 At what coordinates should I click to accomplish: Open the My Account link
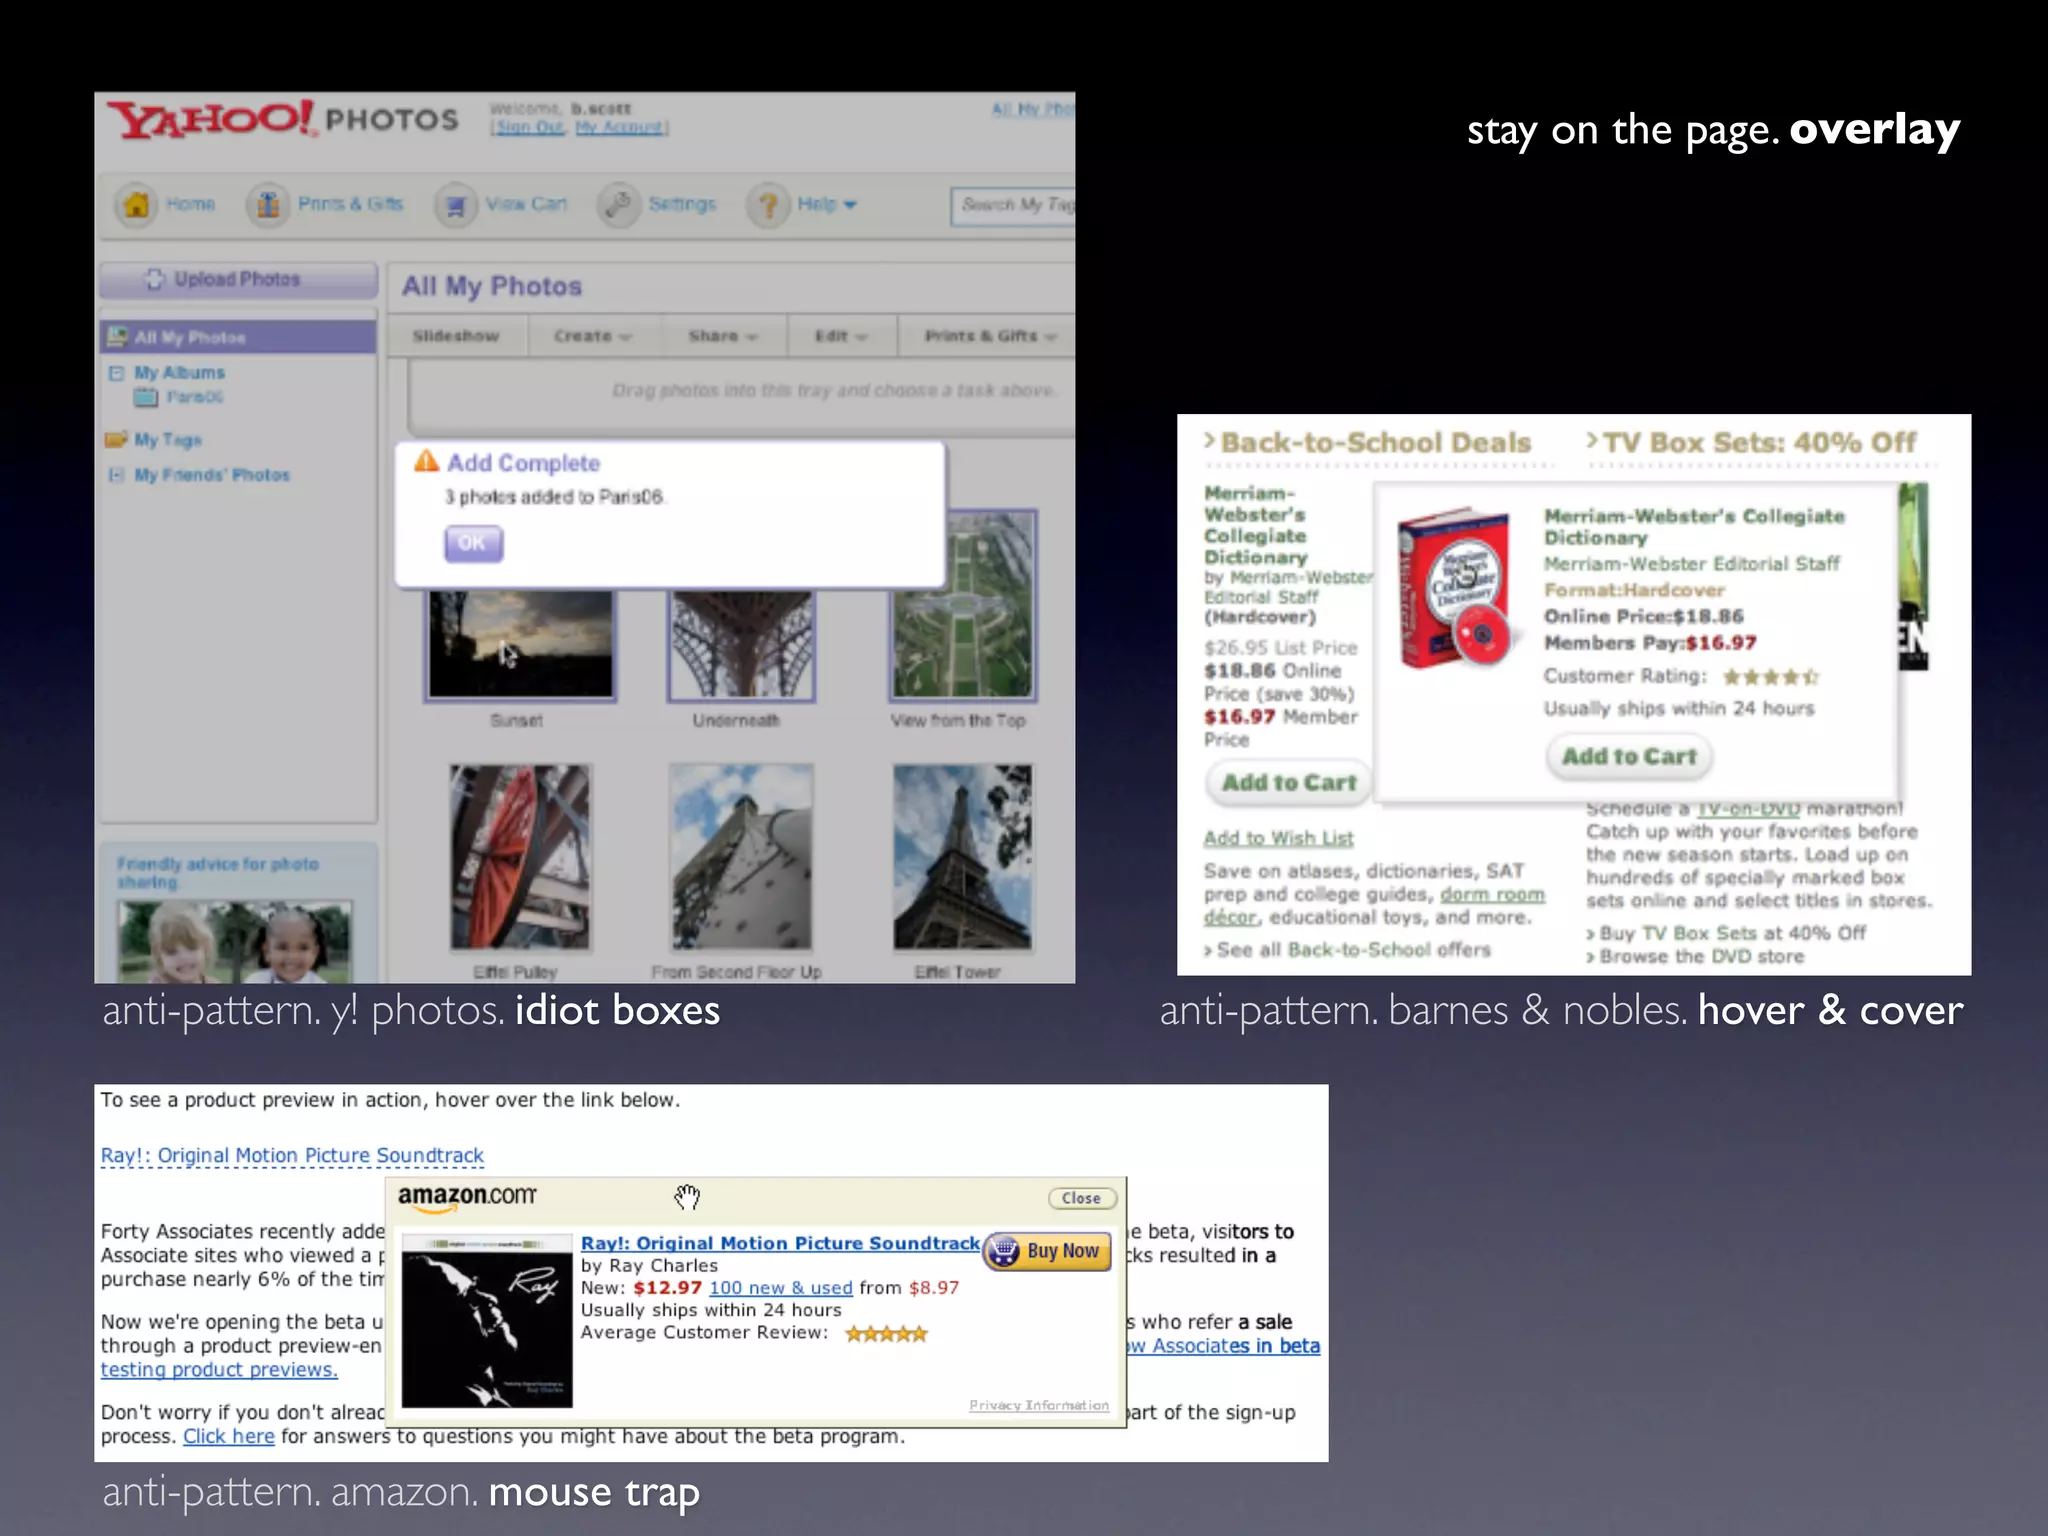point(619,128)
